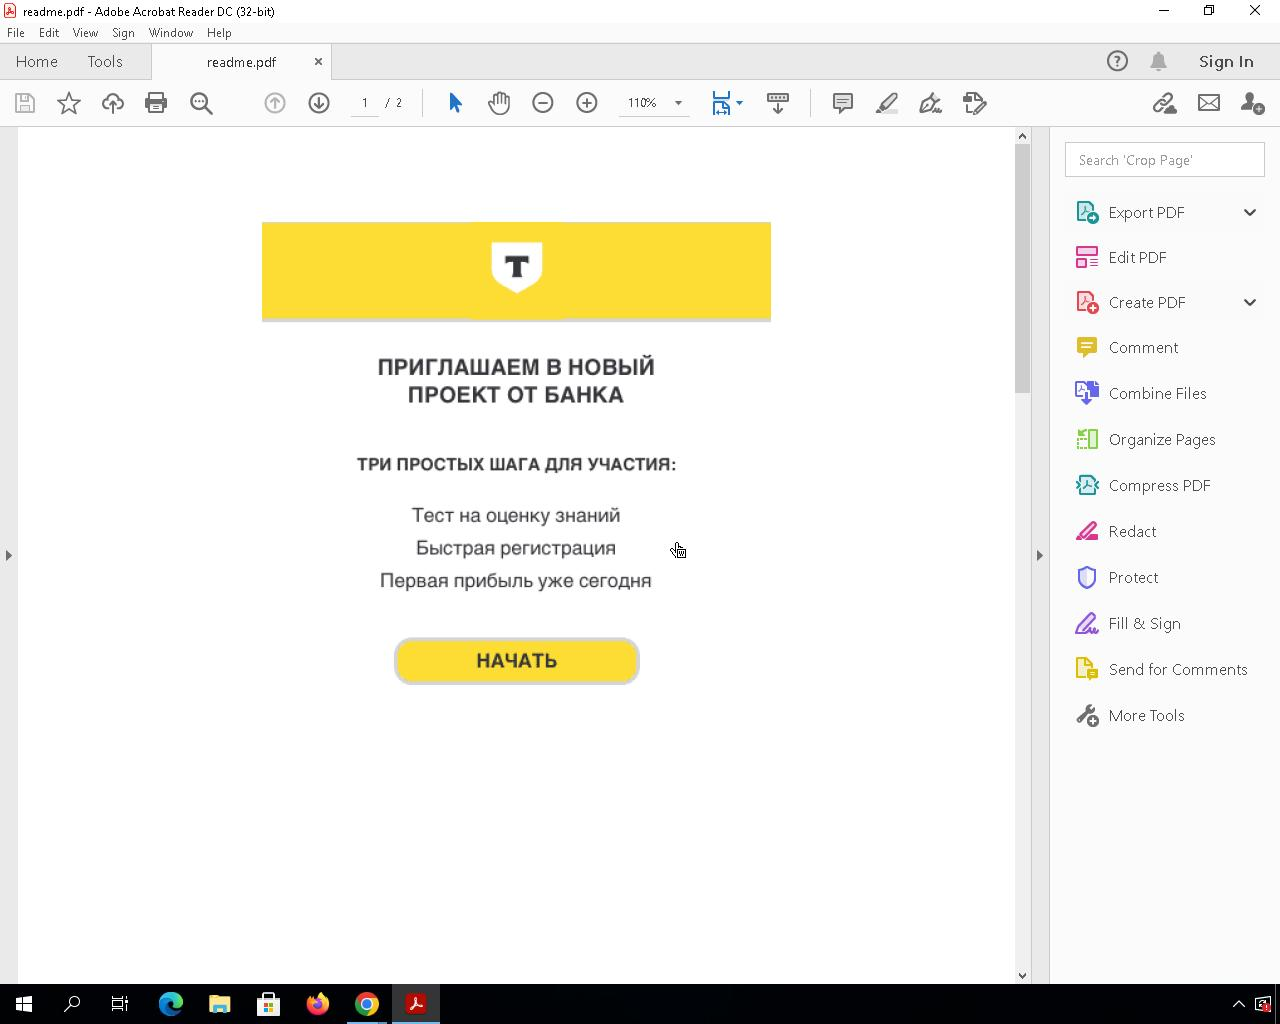
Task: Print the document
Action: pos(156,103)
